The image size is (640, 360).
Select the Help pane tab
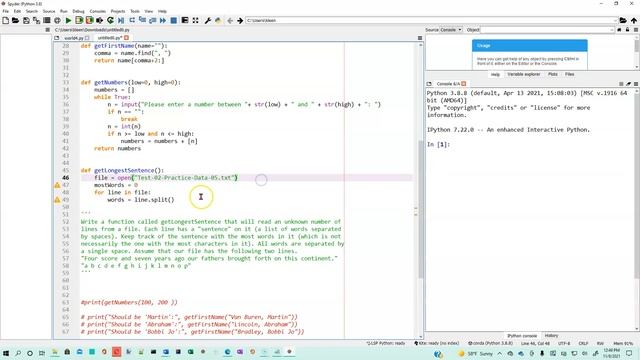coord(495,74)
